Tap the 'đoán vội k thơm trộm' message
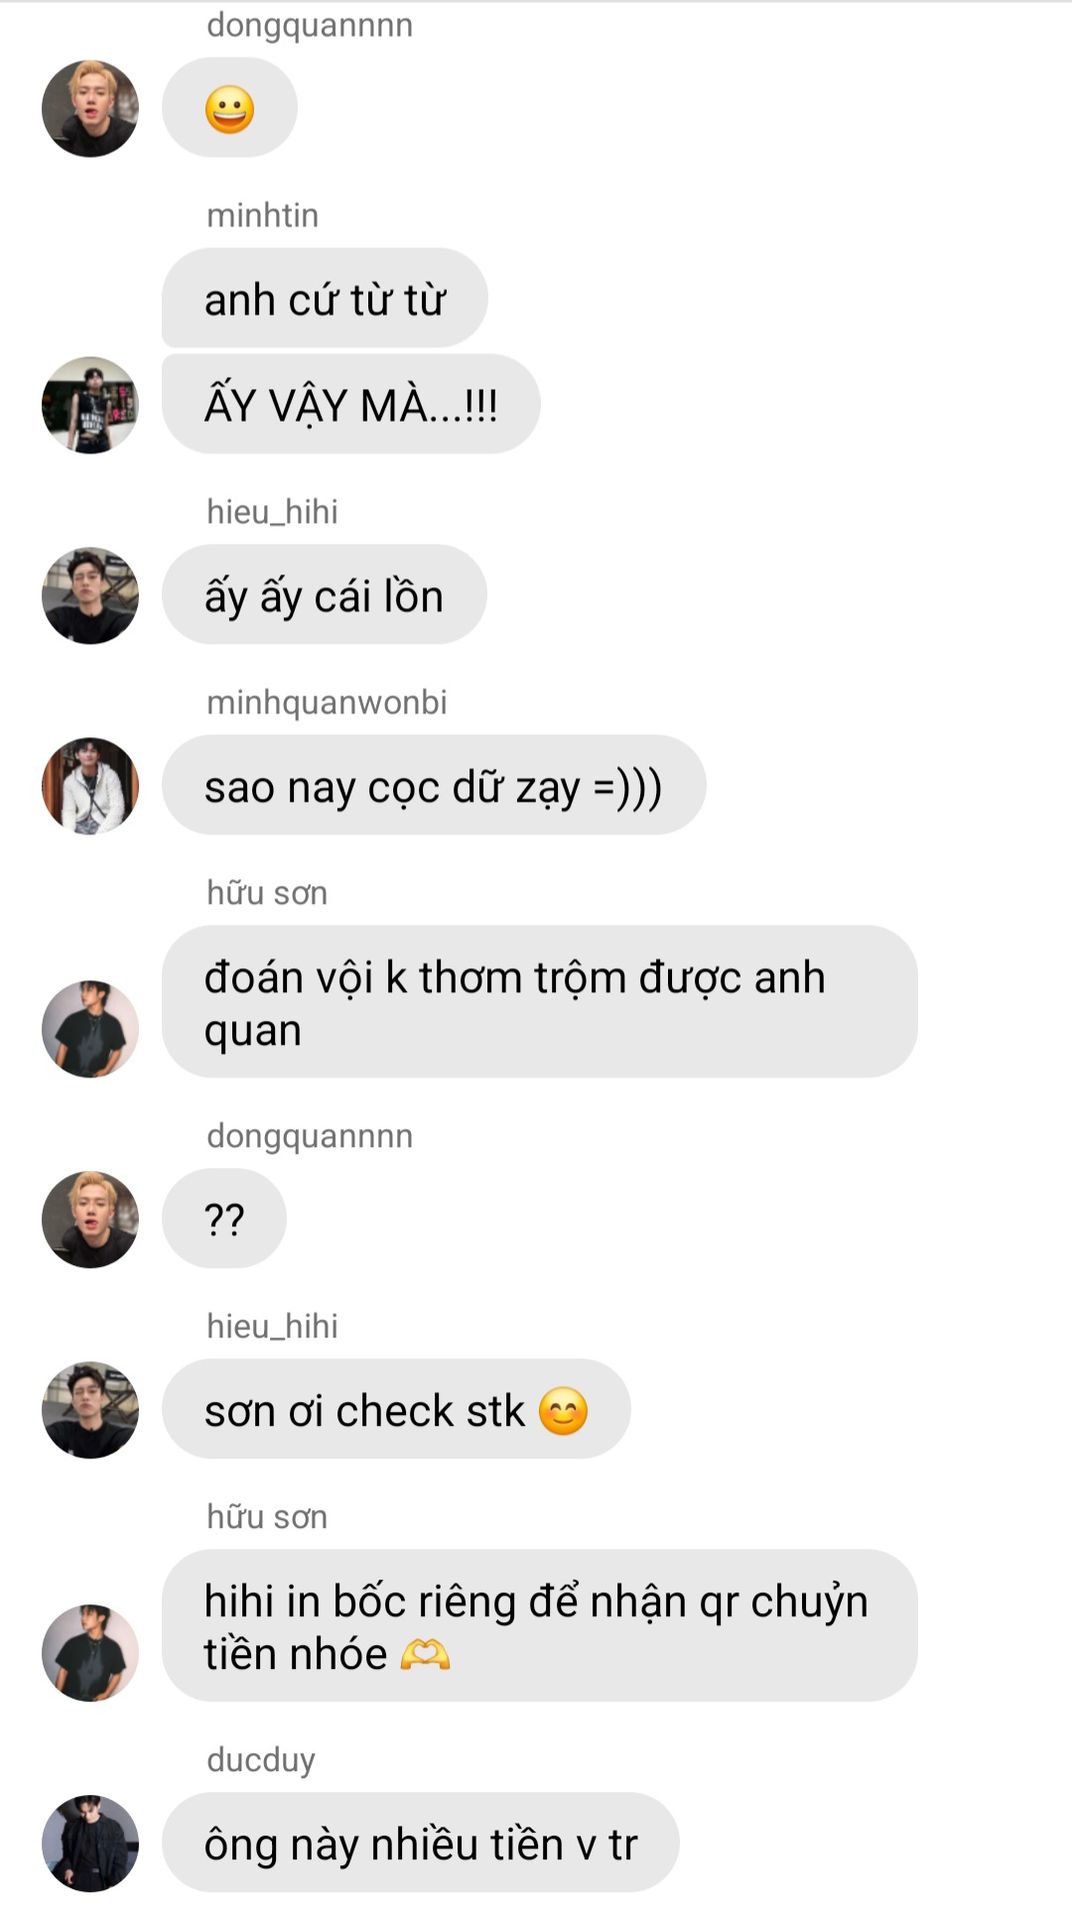This screenshot has width=1072, height=1920. (540, 1002)
